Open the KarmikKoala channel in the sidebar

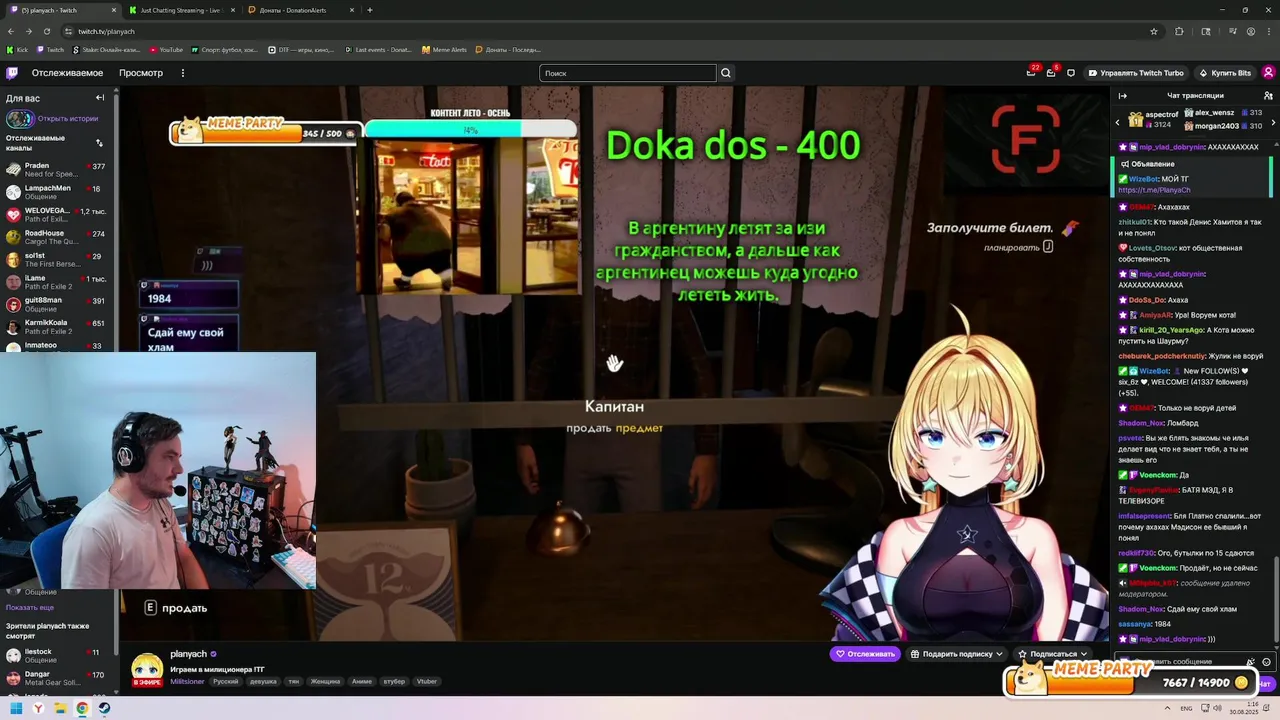point(58,327)
